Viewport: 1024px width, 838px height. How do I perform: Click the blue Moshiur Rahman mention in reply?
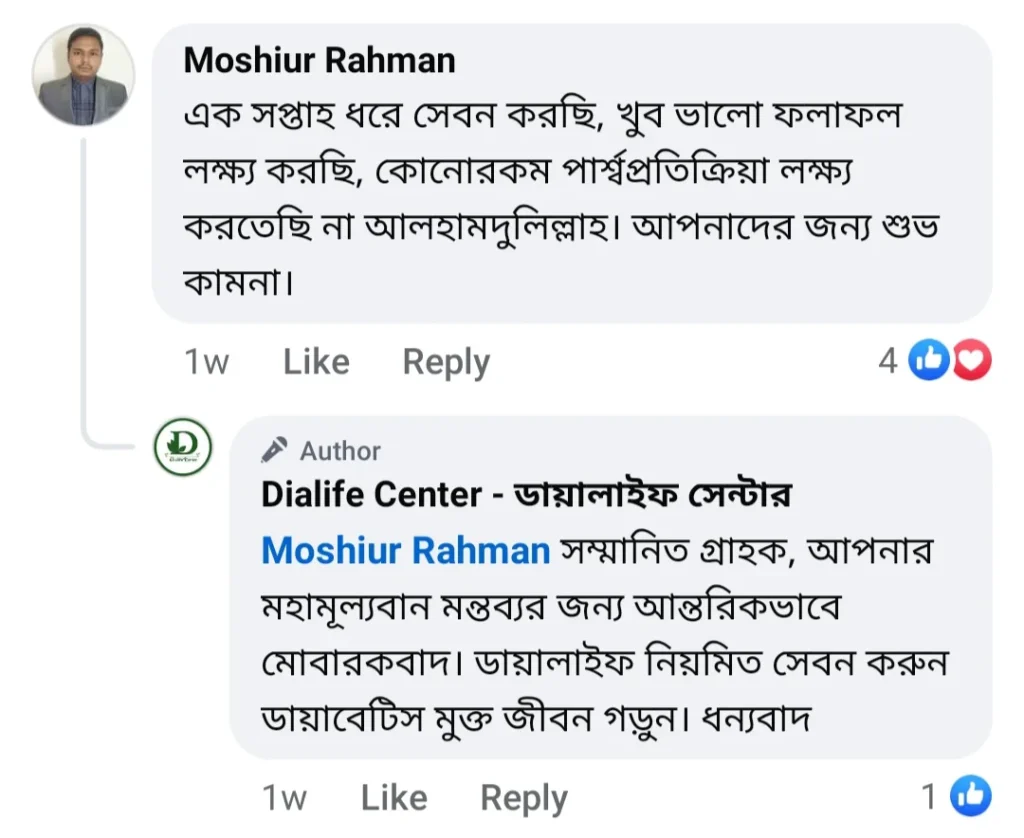(405, 550)
